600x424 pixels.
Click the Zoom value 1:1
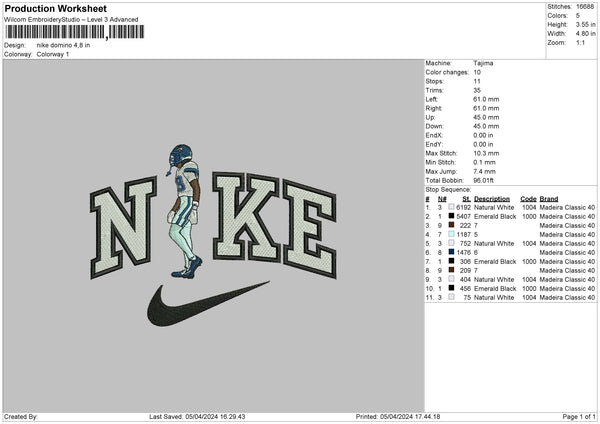[580, 42]
